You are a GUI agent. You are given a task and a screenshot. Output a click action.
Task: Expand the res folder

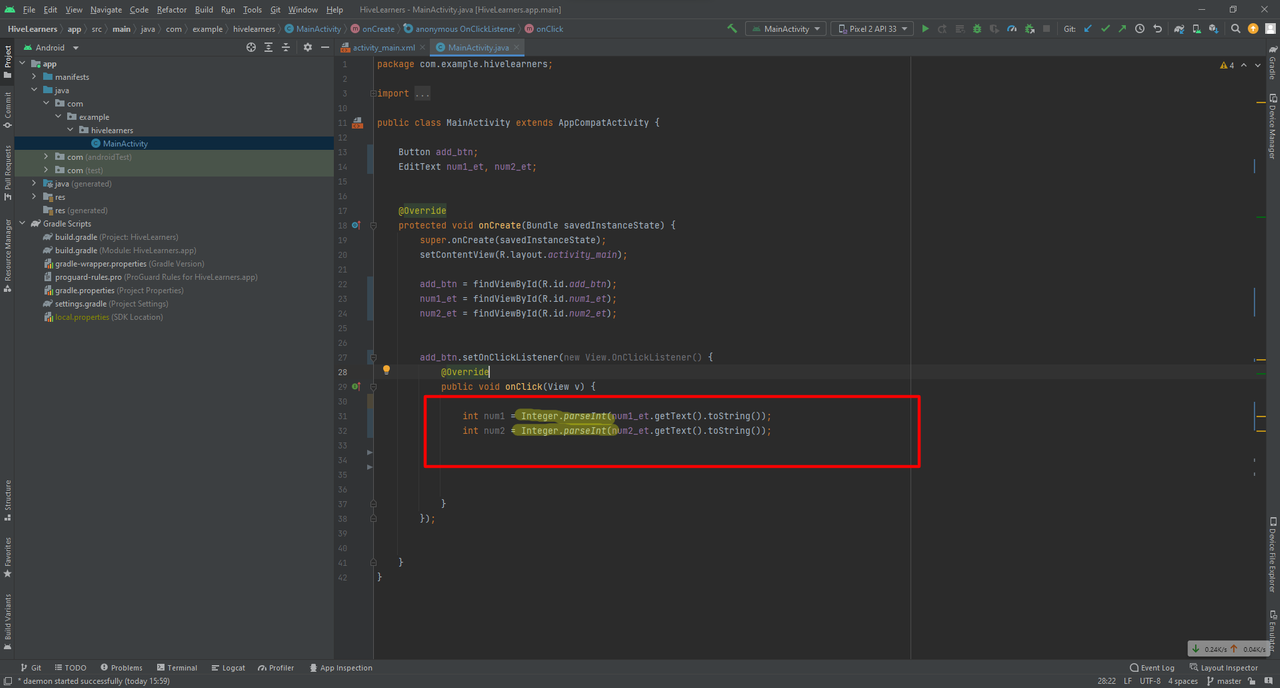(x=34, y=197)
